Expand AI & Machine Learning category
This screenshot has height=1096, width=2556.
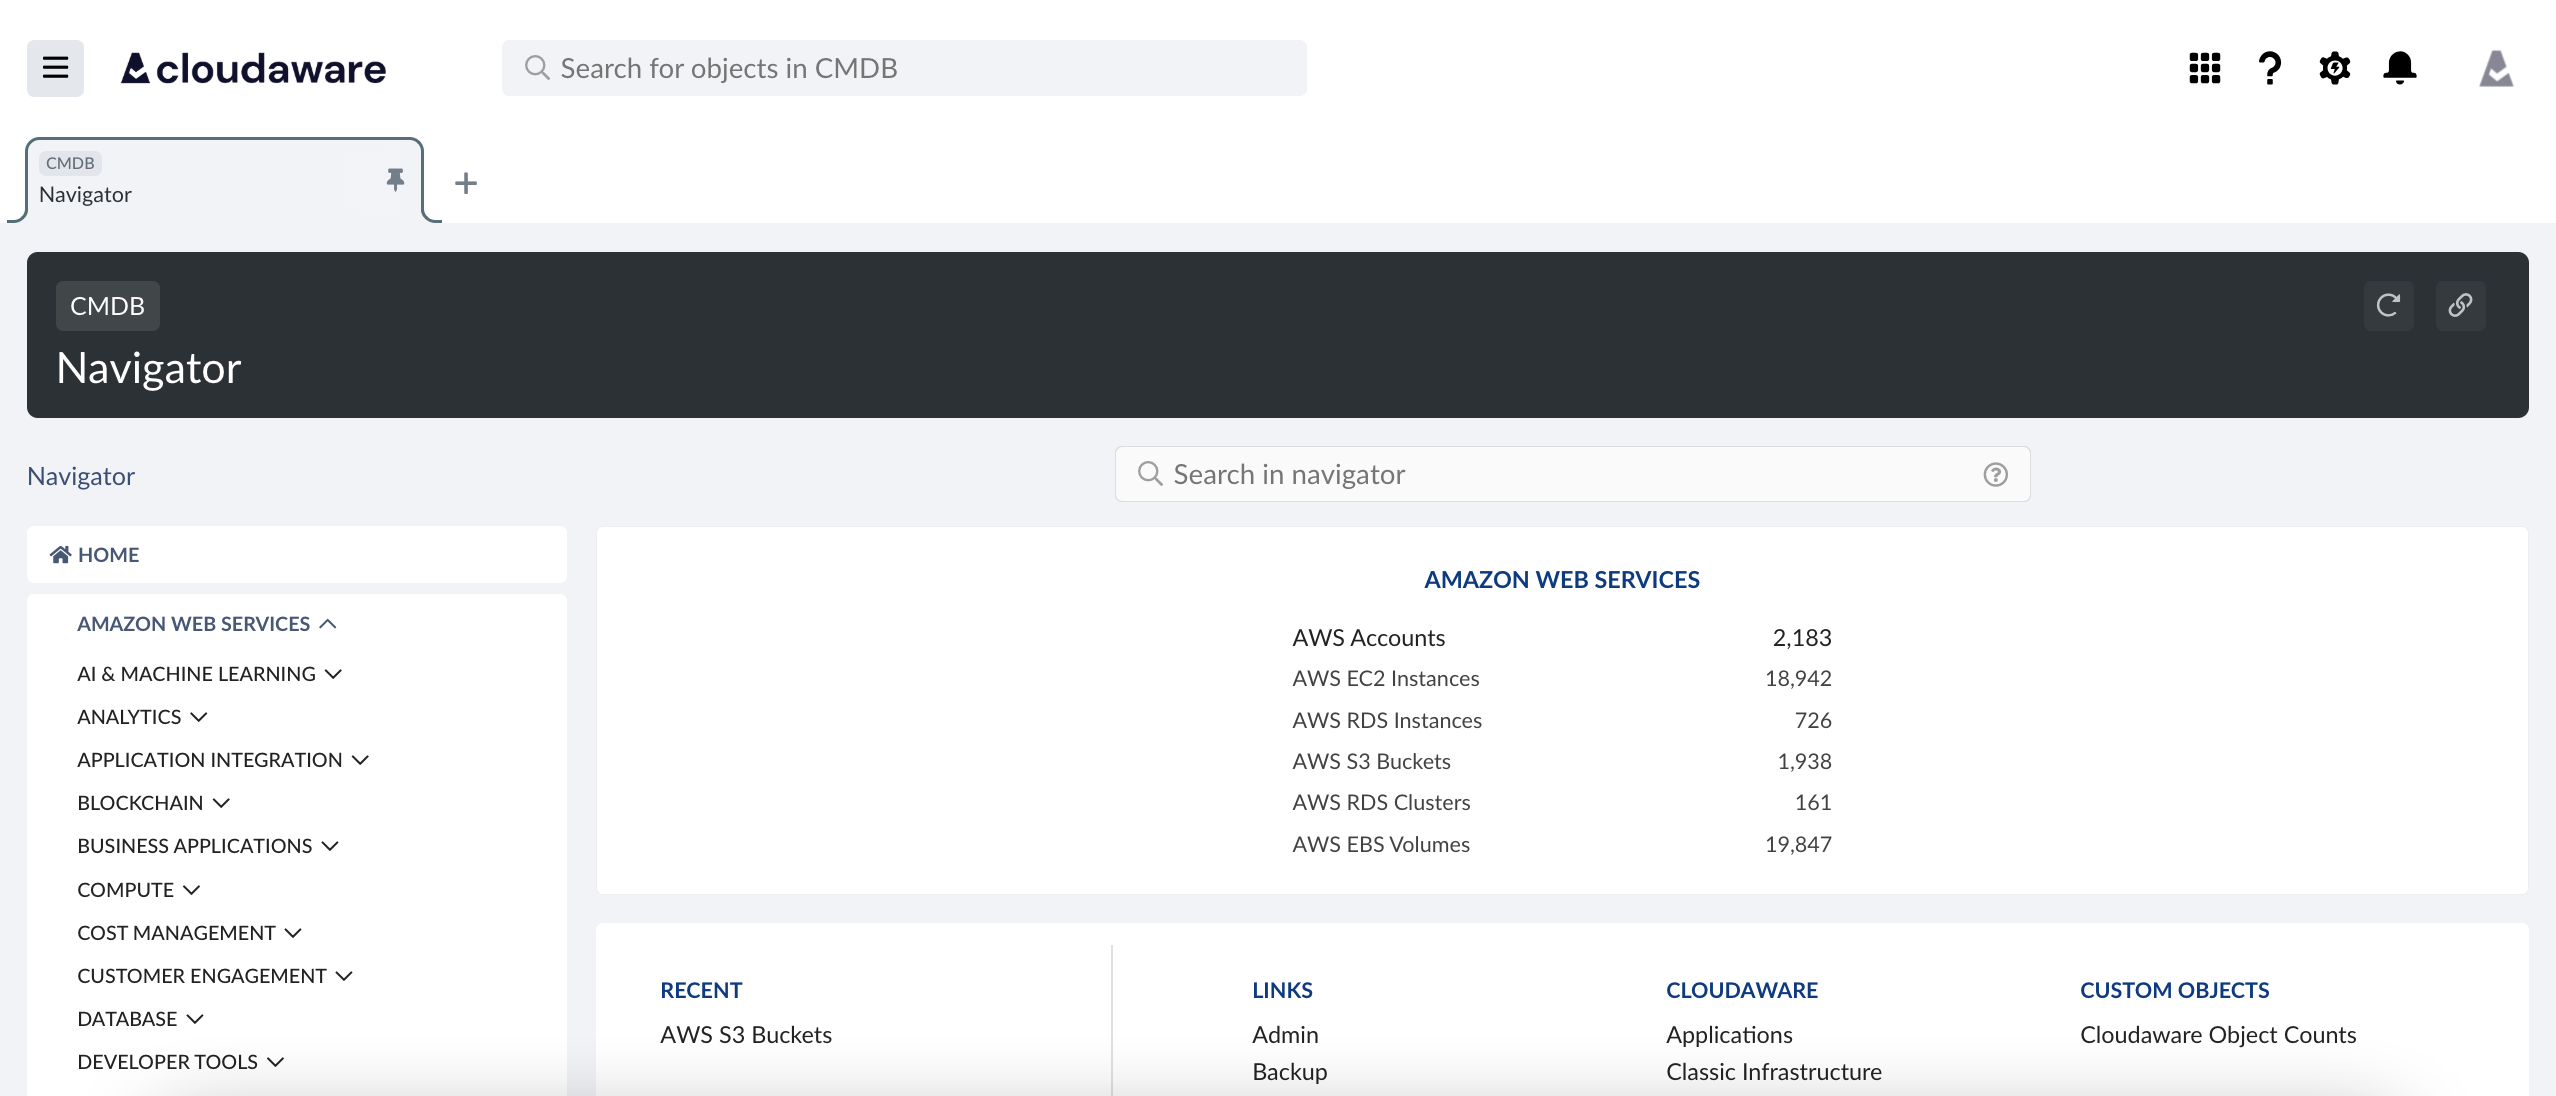click(209, 674)
